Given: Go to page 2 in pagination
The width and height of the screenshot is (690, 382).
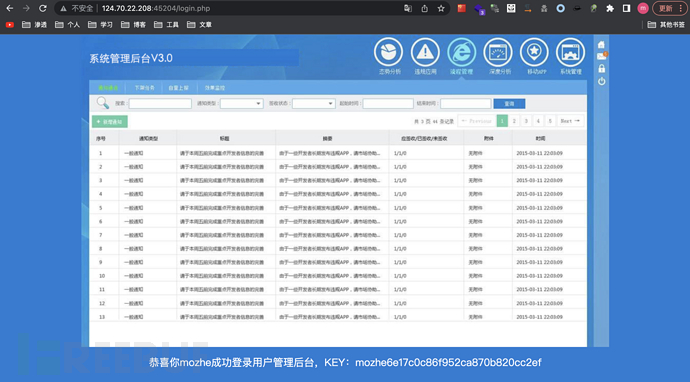Looking at the screenshot, I should [514, 121].
